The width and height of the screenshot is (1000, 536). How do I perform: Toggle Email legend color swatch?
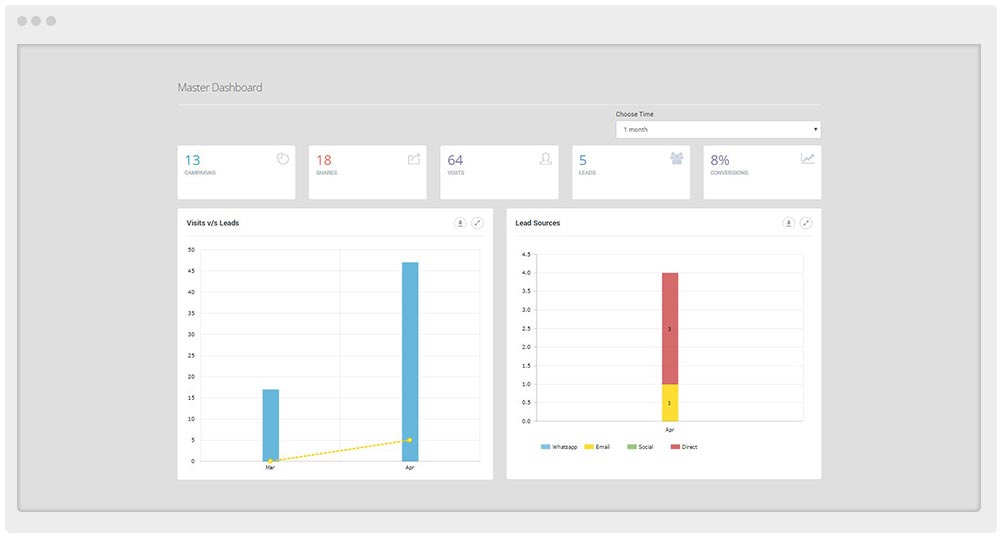tap(589, 447)
